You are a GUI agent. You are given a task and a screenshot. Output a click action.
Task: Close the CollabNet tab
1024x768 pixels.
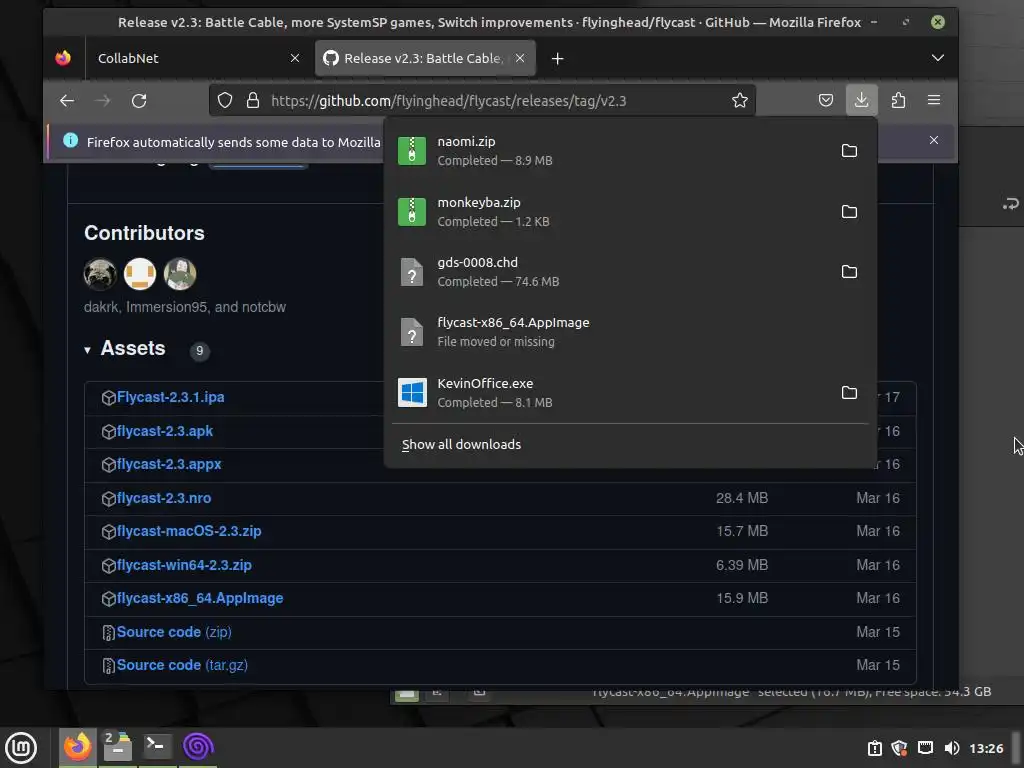tap(295, 58)
